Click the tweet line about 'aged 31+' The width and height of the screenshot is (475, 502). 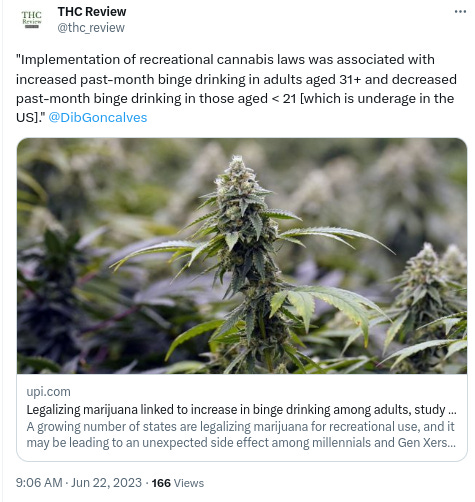click(236, 79)
